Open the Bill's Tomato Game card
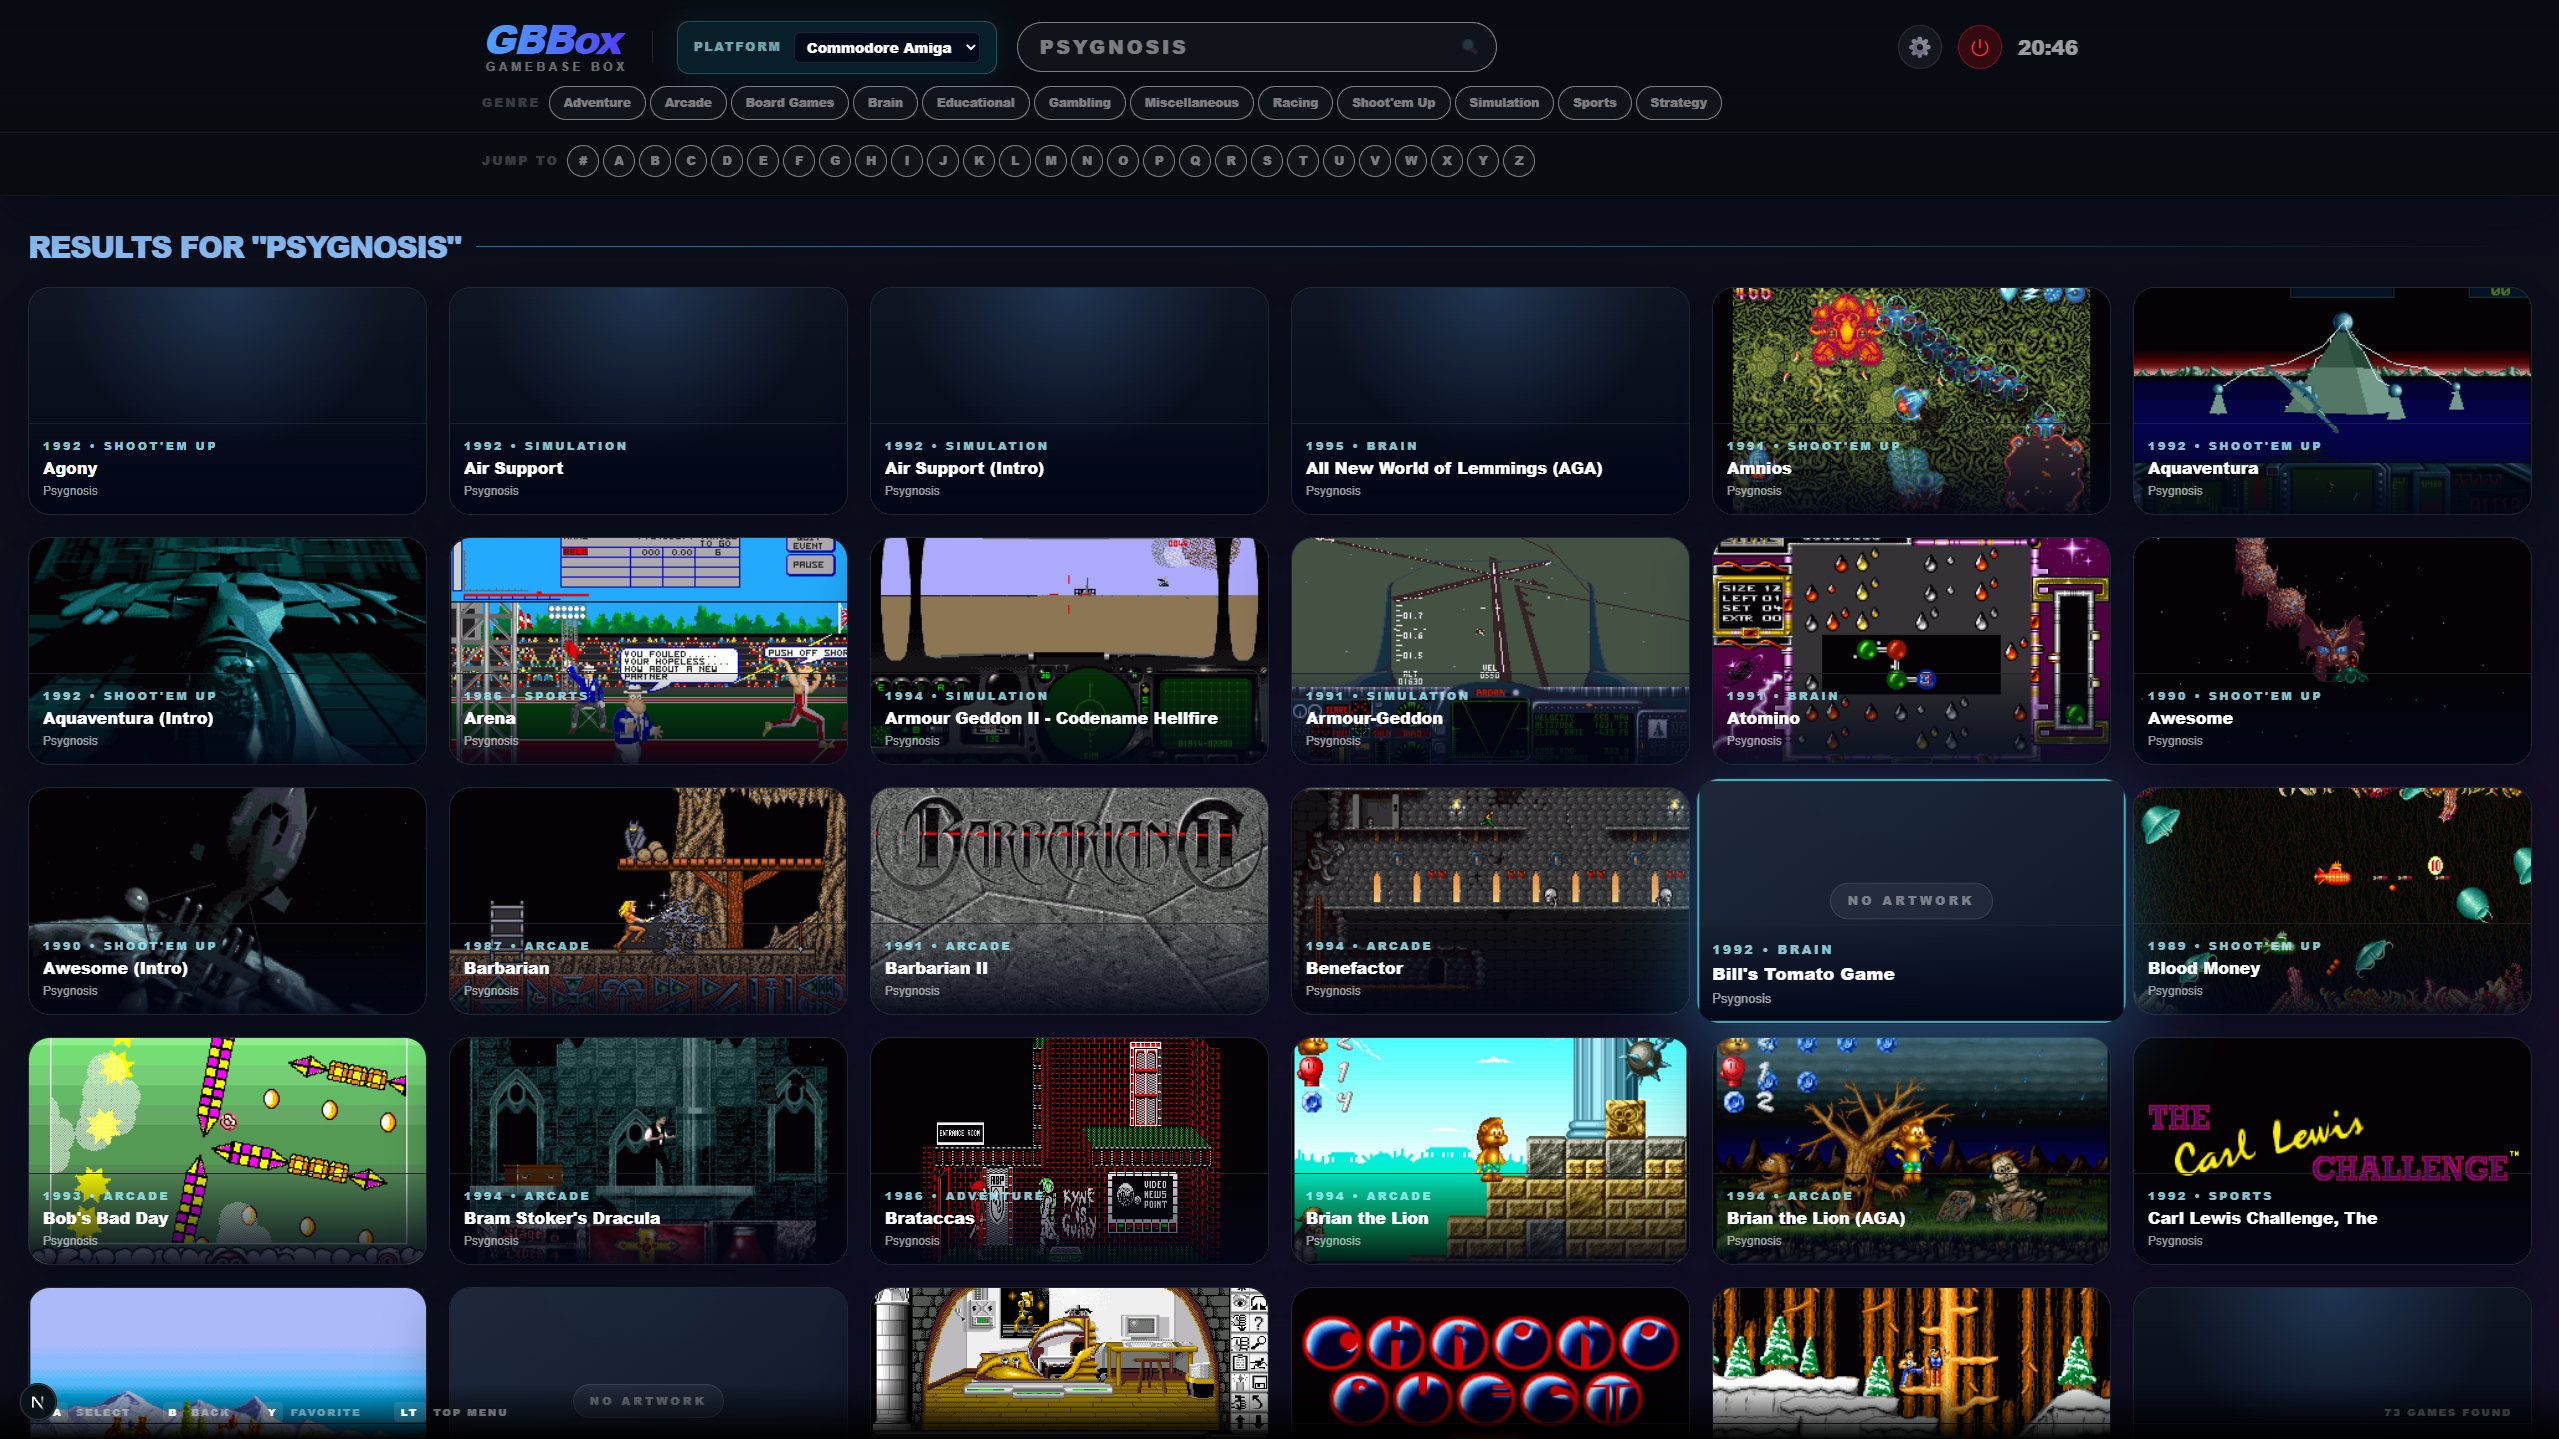Screen dimensions: 2559x1439 point(1911,901)
